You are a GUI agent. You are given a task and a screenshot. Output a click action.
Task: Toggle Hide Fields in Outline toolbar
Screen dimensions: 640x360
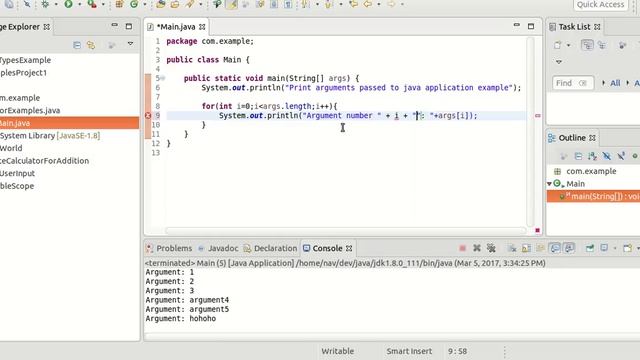(607, 156)
